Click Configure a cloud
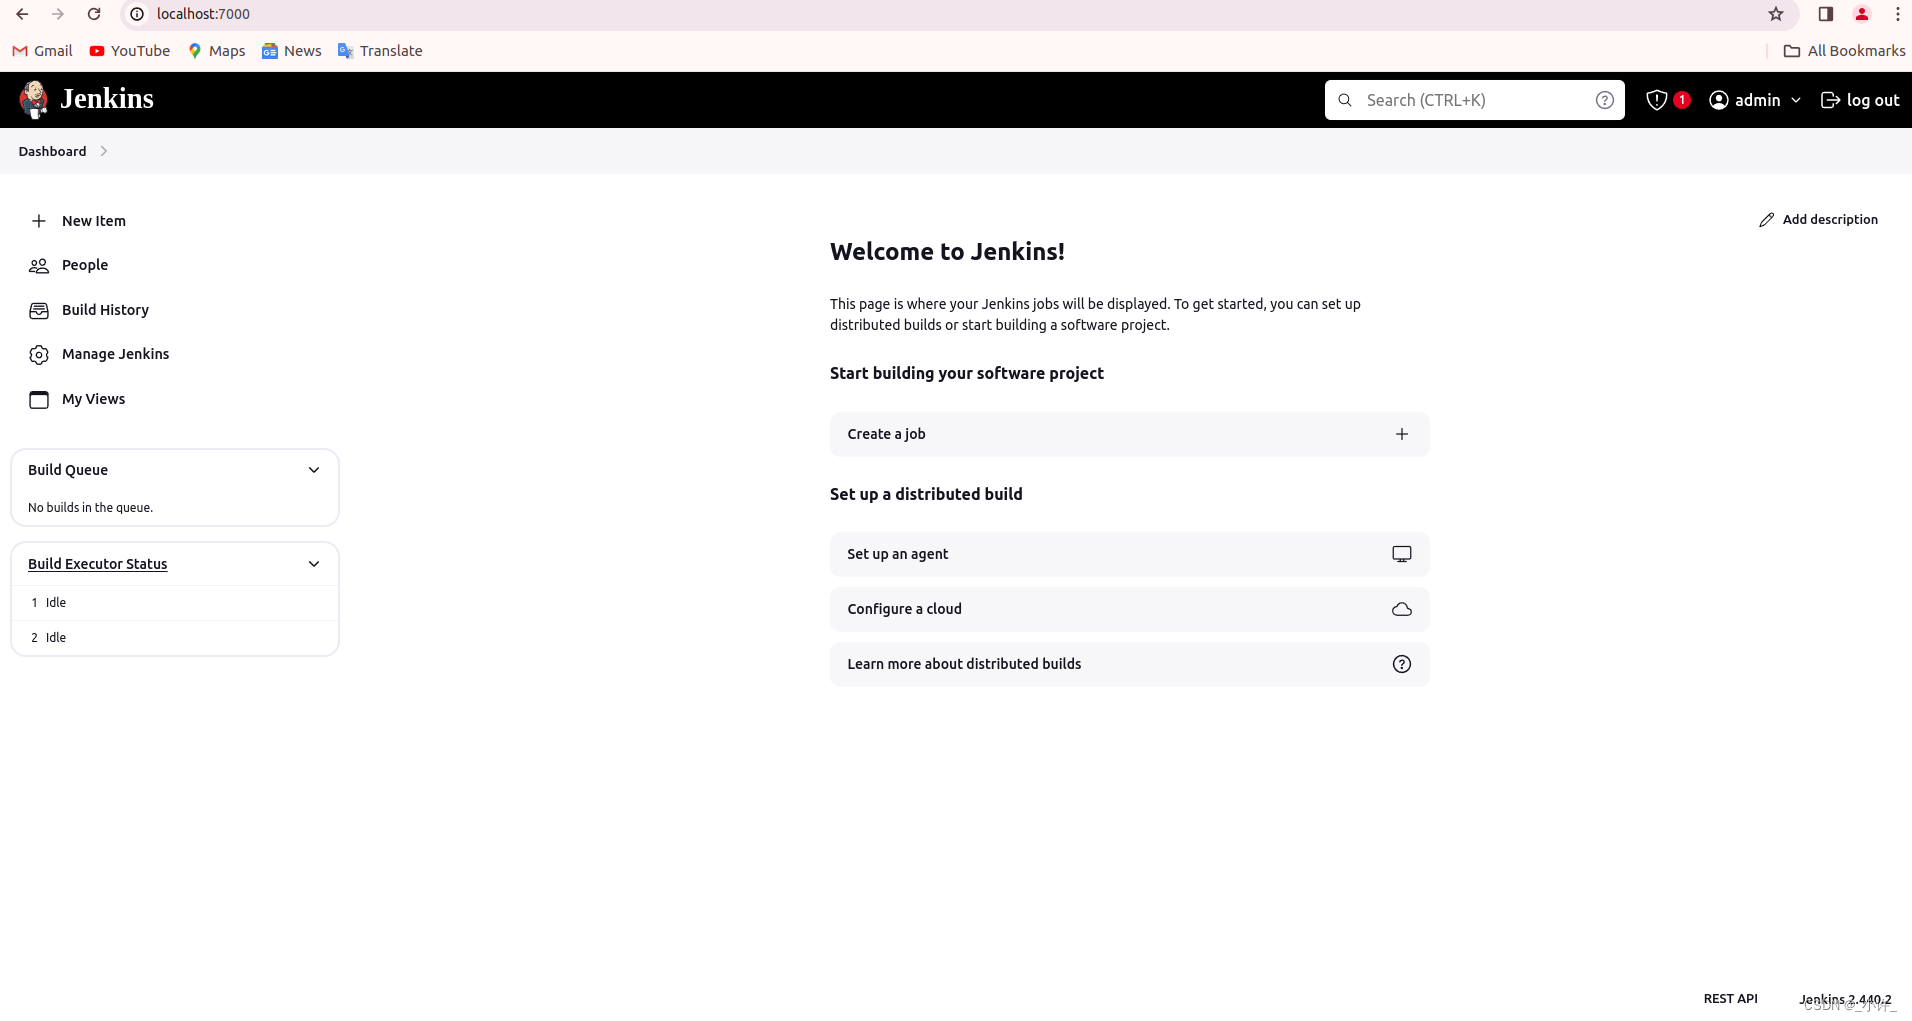The width and height of the screenshot is (1912, 1021). (1129, 609)
